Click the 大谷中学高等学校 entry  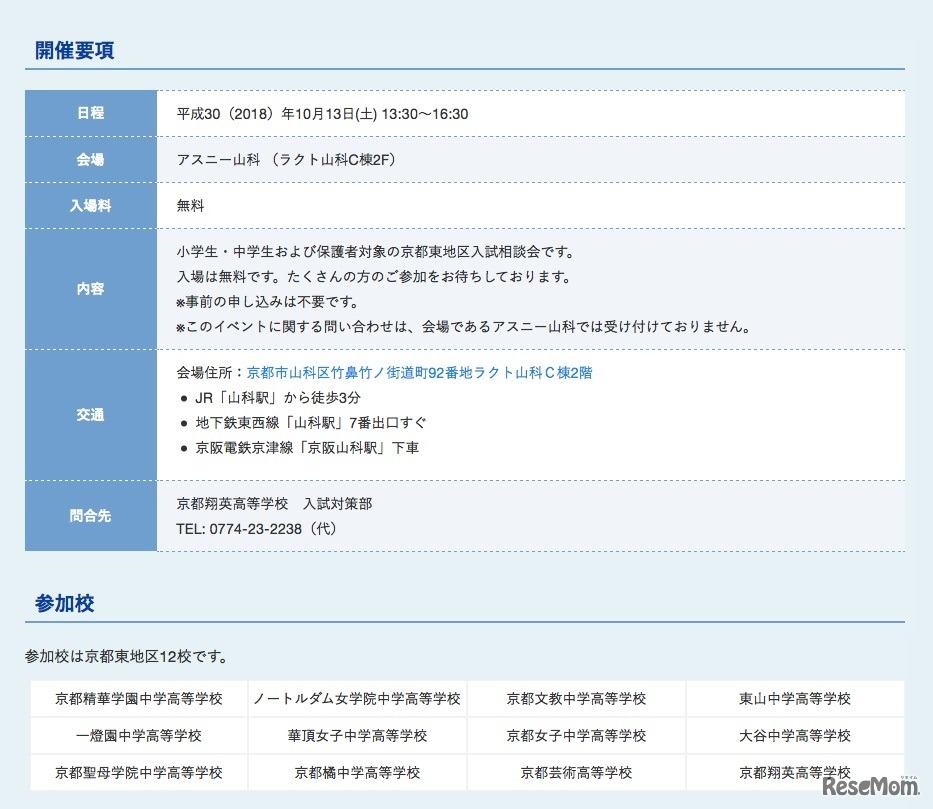pos(795,735)
